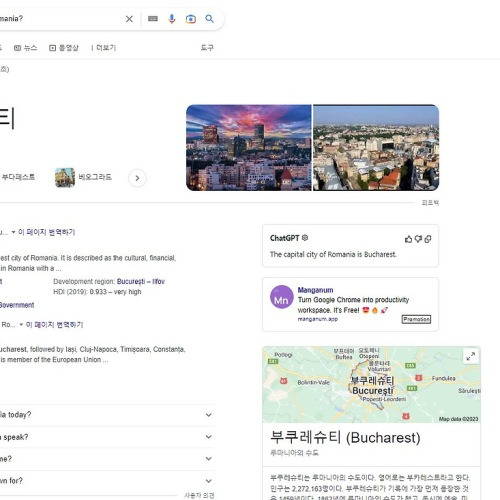Click inside the search query field

pos(60,19)
